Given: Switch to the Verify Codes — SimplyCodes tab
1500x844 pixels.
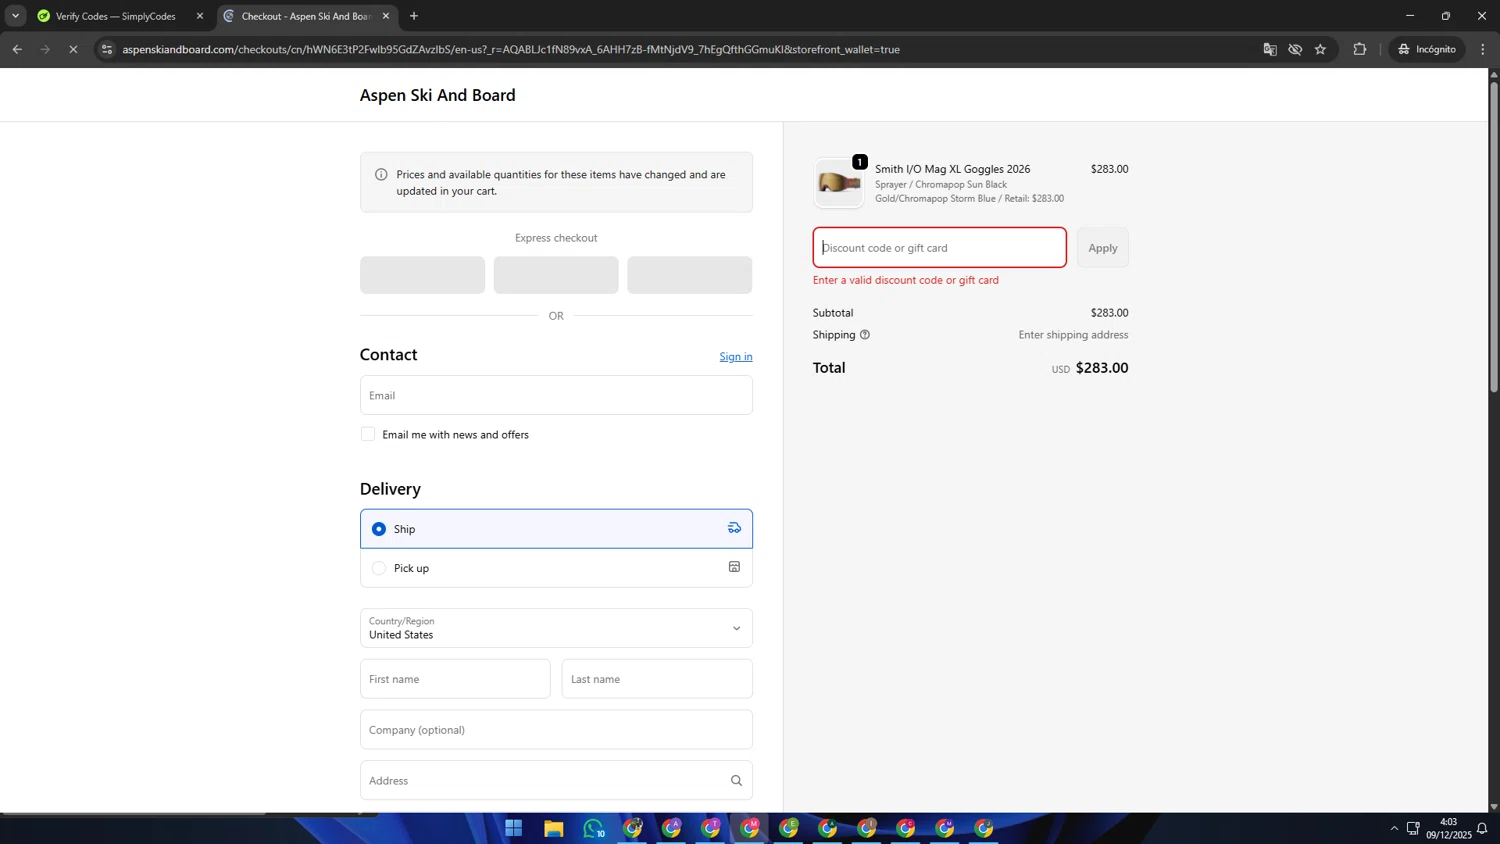Looking at the screenshot, I should [x=115, y=16].
